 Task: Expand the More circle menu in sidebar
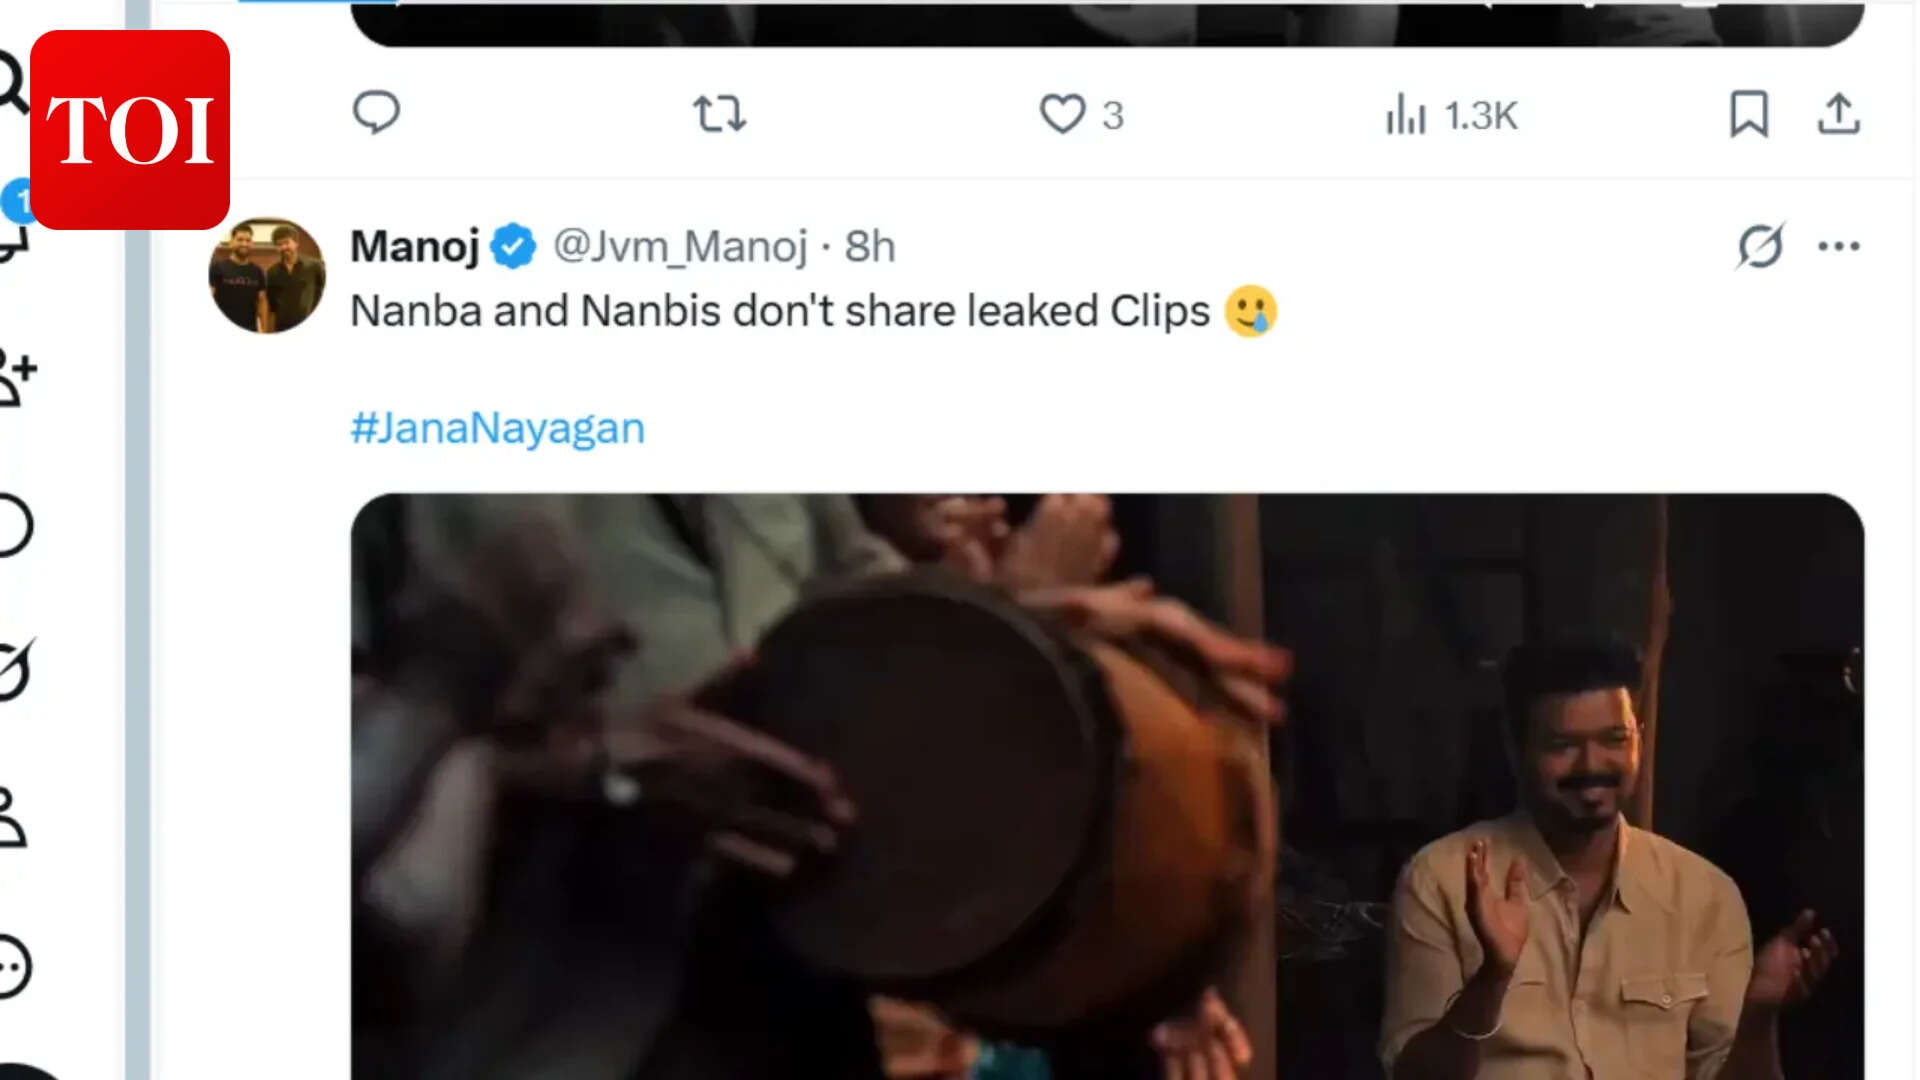coord(12,966)
